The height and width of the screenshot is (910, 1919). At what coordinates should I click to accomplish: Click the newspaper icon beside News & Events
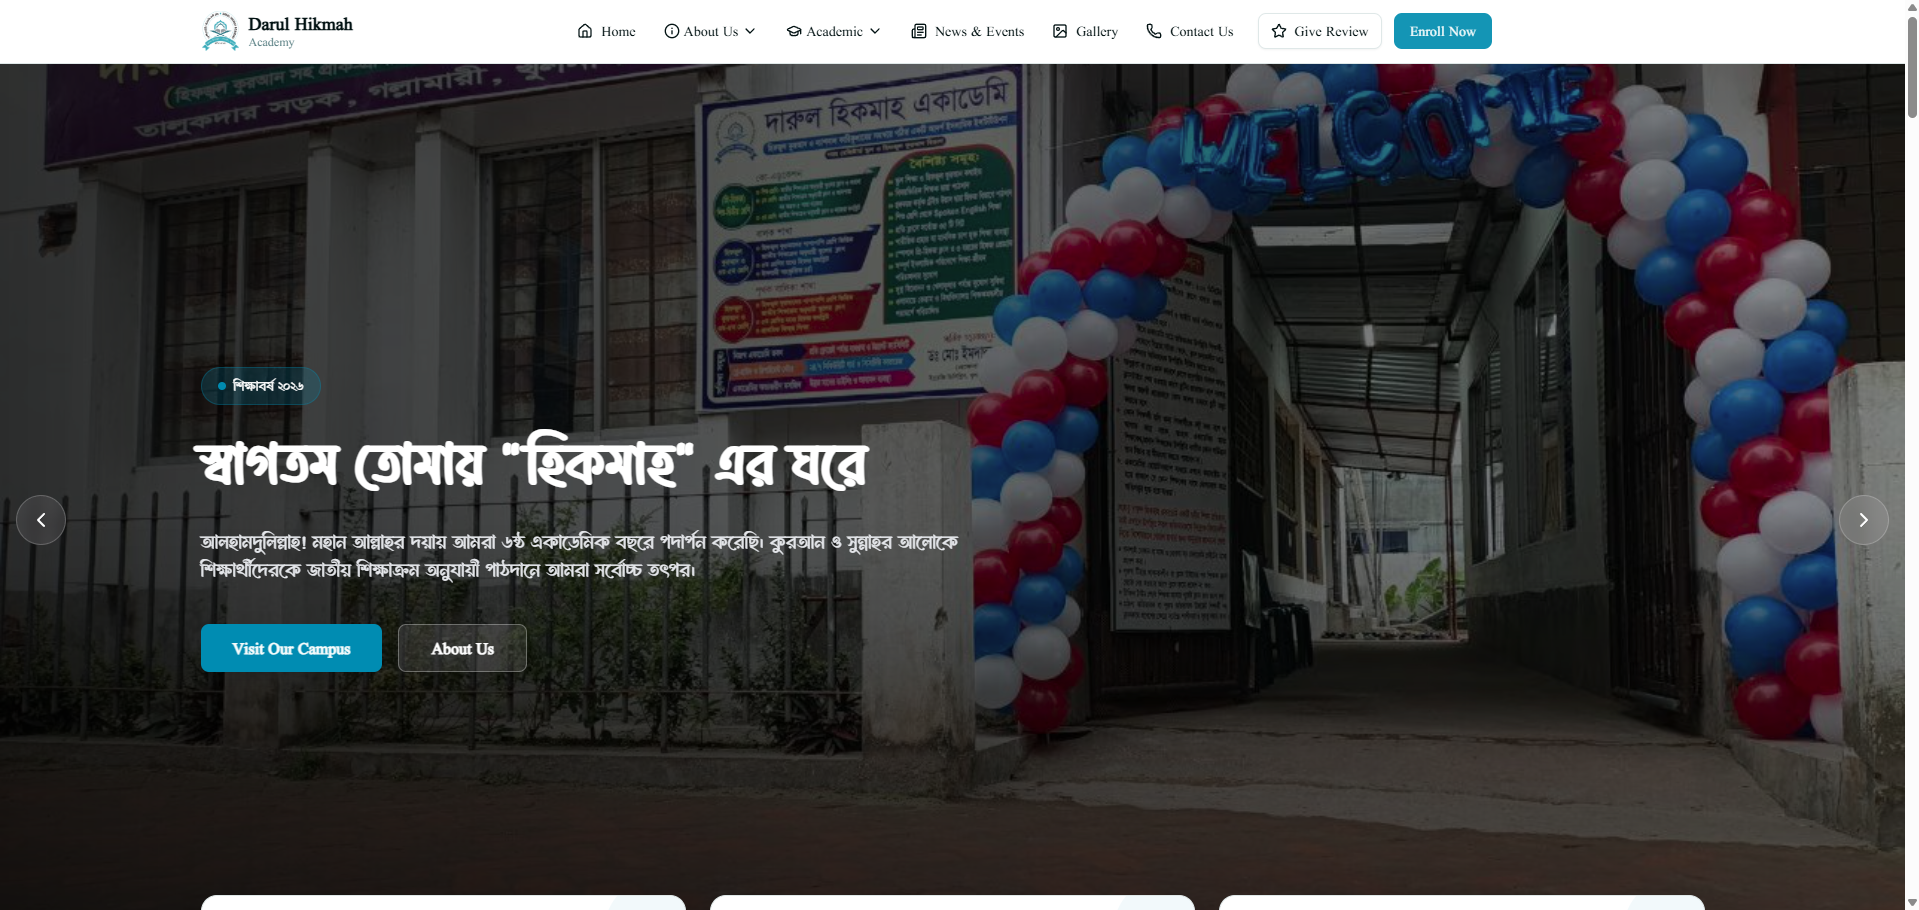pos(919,31)
